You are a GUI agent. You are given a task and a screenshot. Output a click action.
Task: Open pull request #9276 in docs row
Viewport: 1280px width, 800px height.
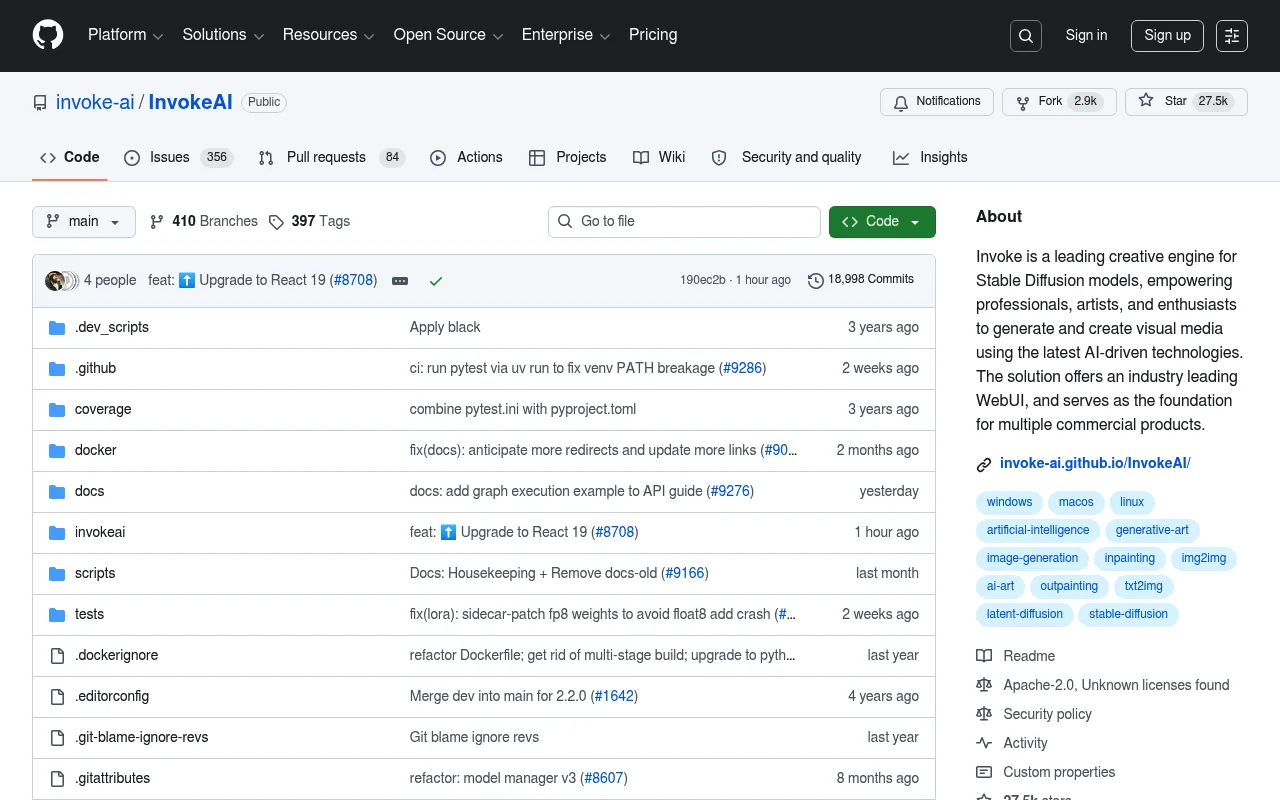(x=730, y=492)
